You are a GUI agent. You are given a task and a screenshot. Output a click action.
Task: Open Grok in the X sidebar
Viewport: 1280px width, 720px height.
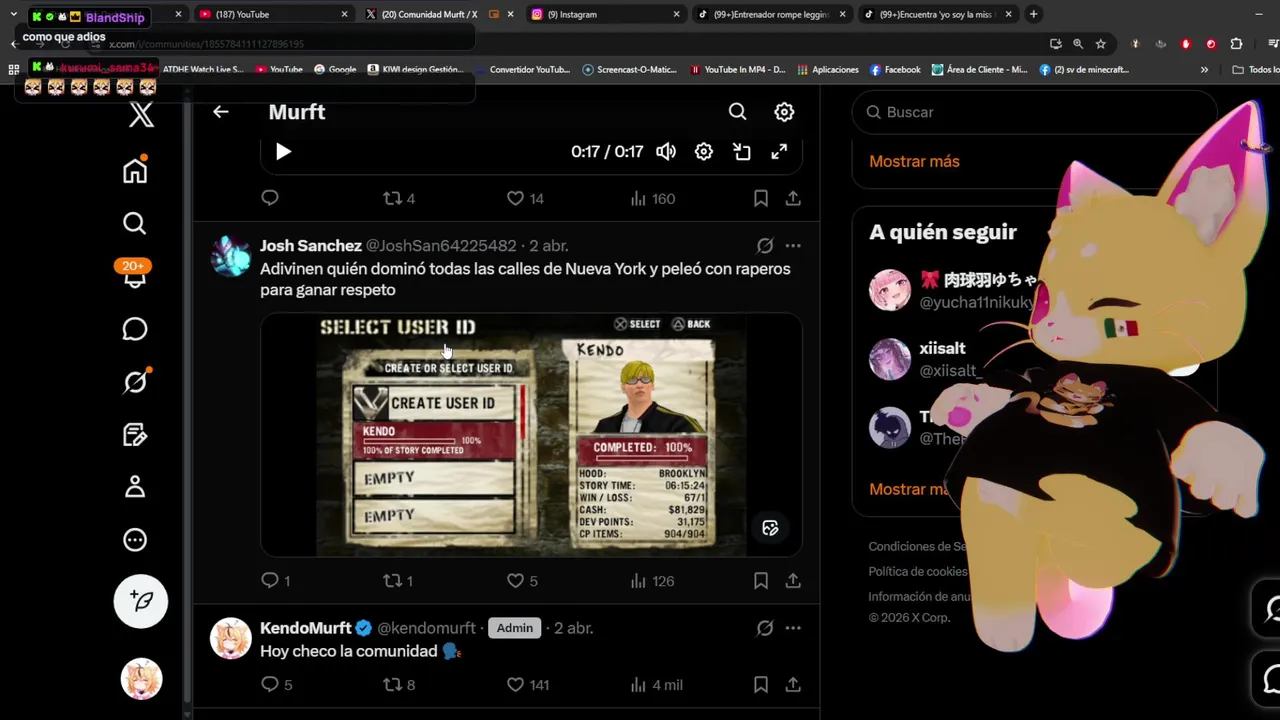135,381
